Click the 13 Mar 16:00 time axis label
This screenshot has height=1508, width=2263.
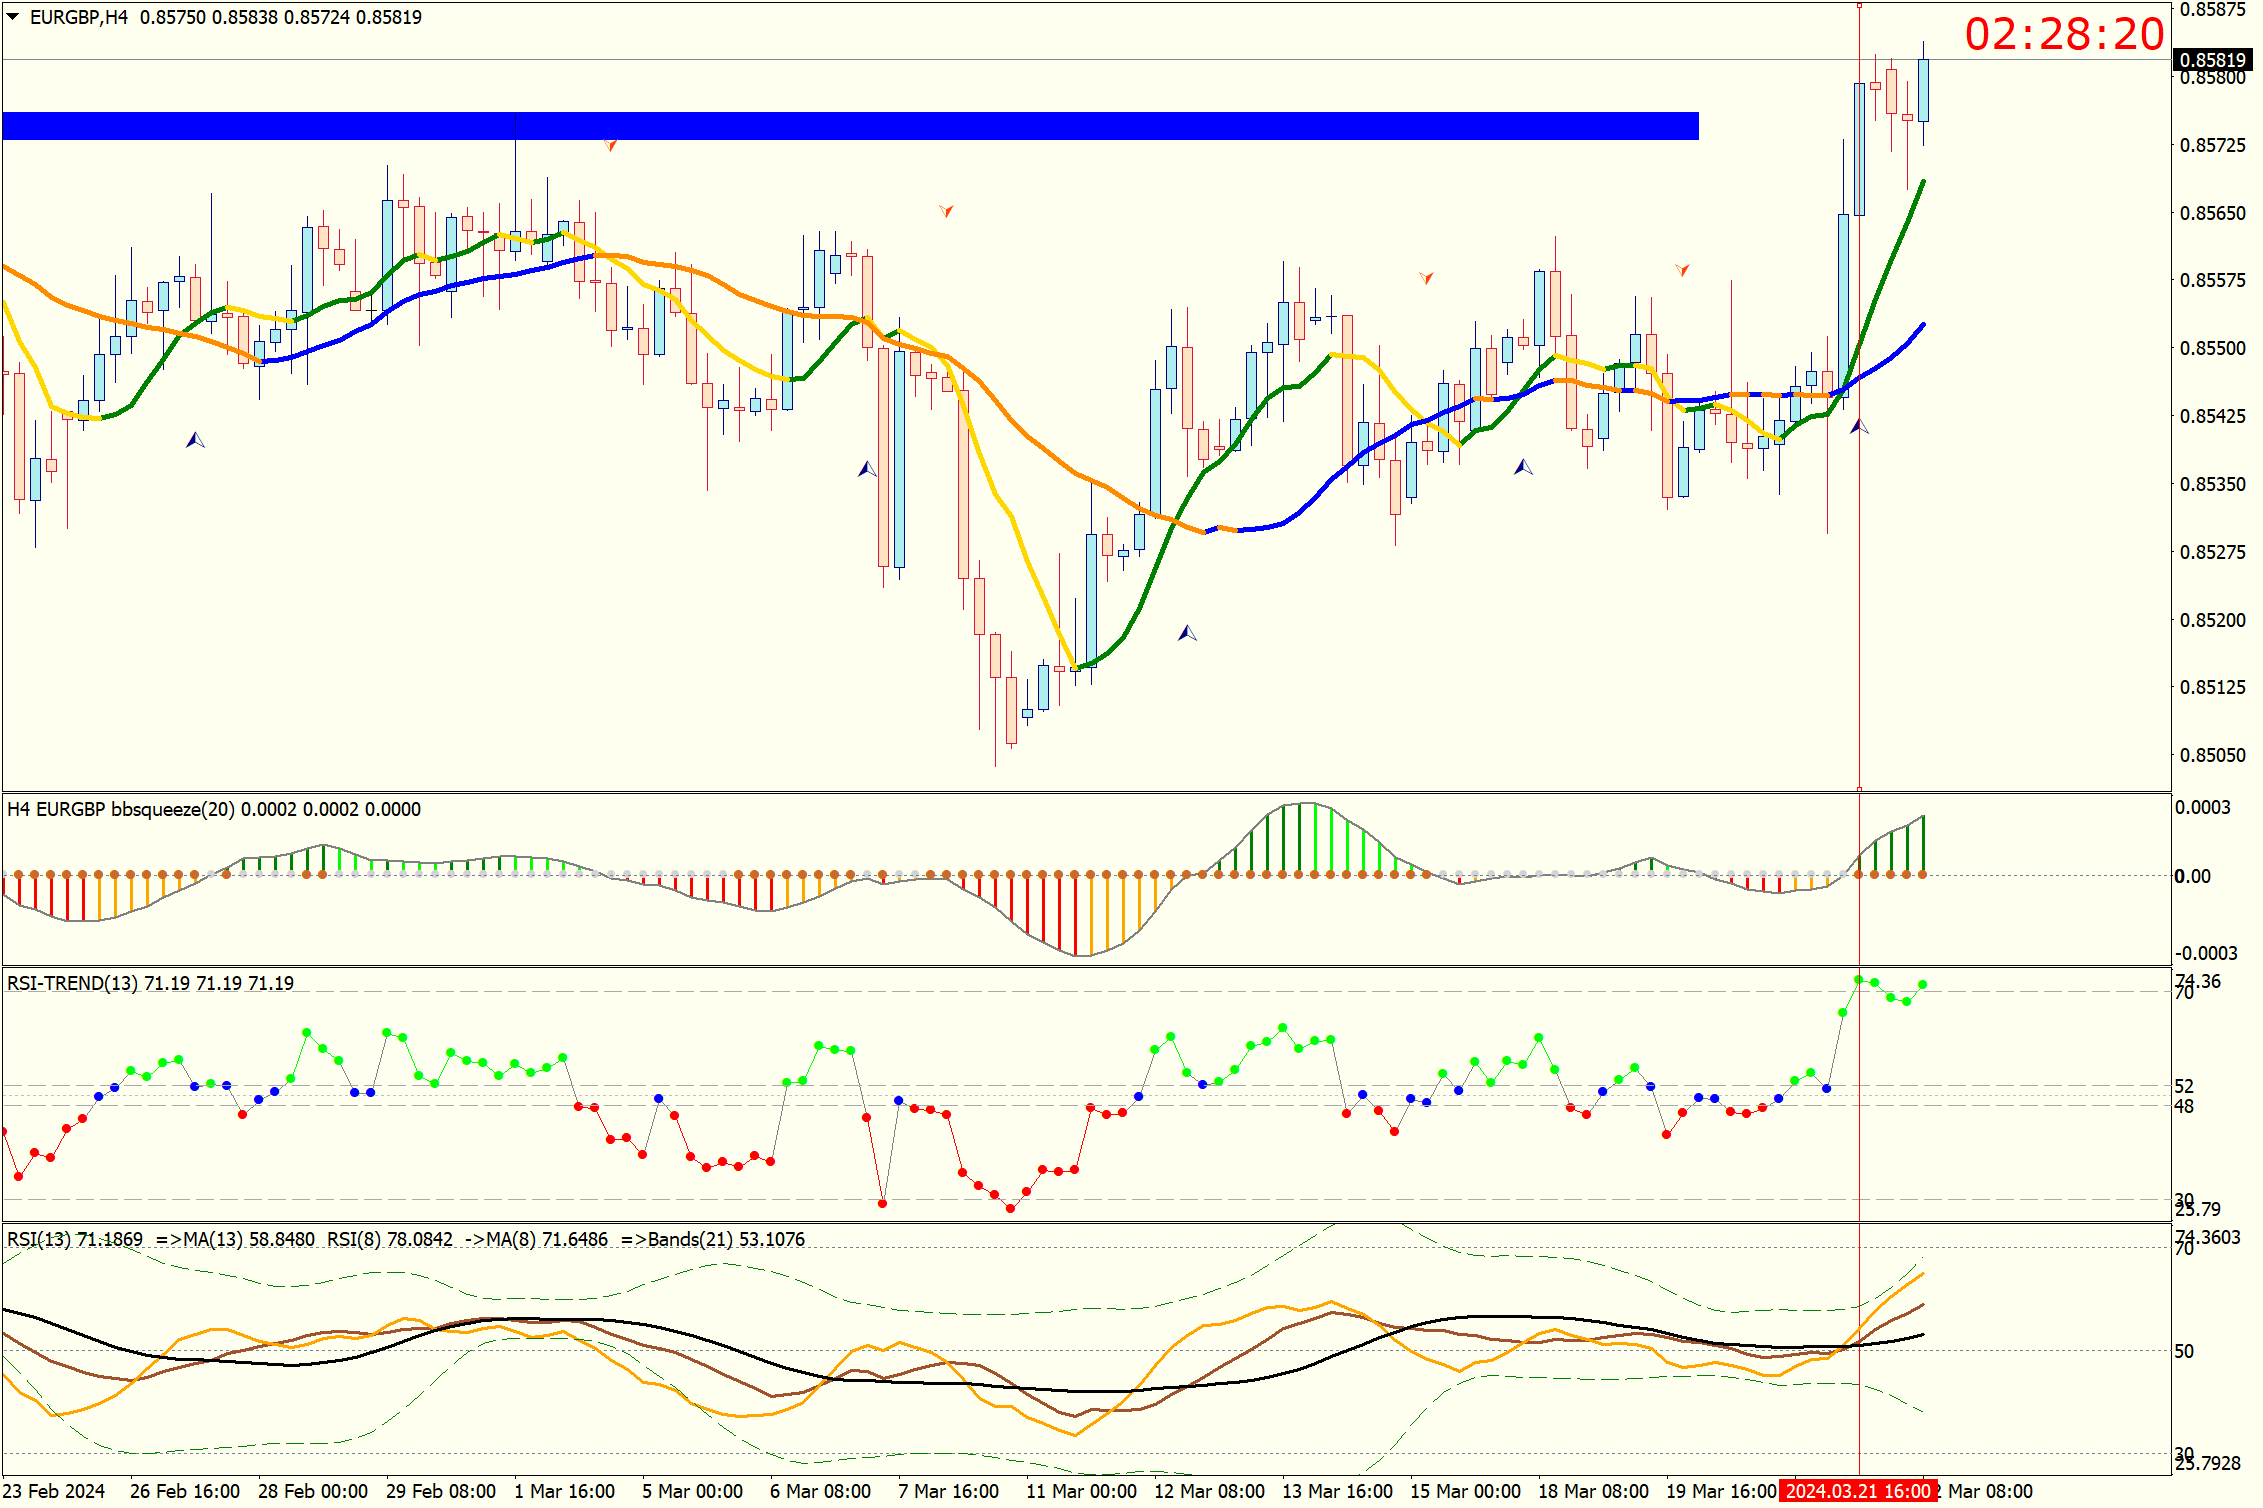(x=1337, y=1491)
